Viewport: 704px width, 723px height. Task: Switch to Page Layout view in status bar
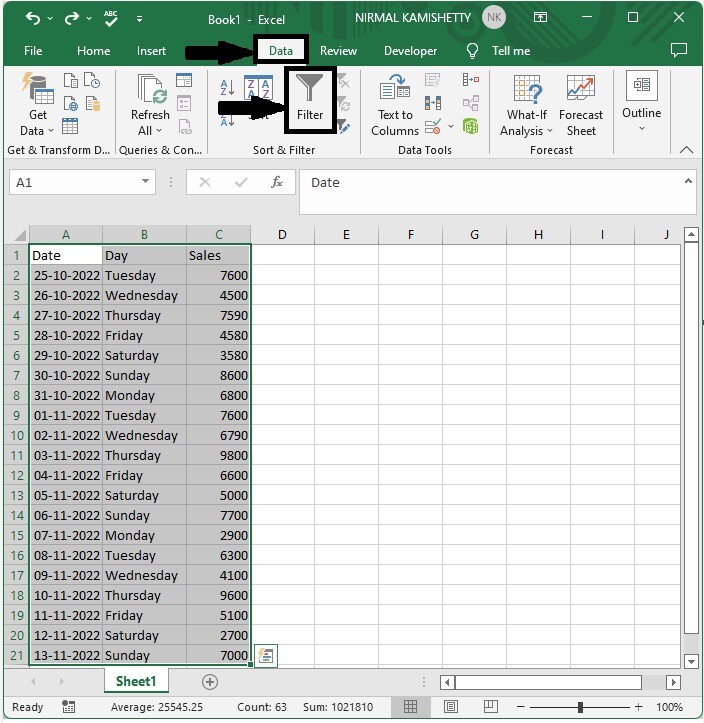coord(450,706)
